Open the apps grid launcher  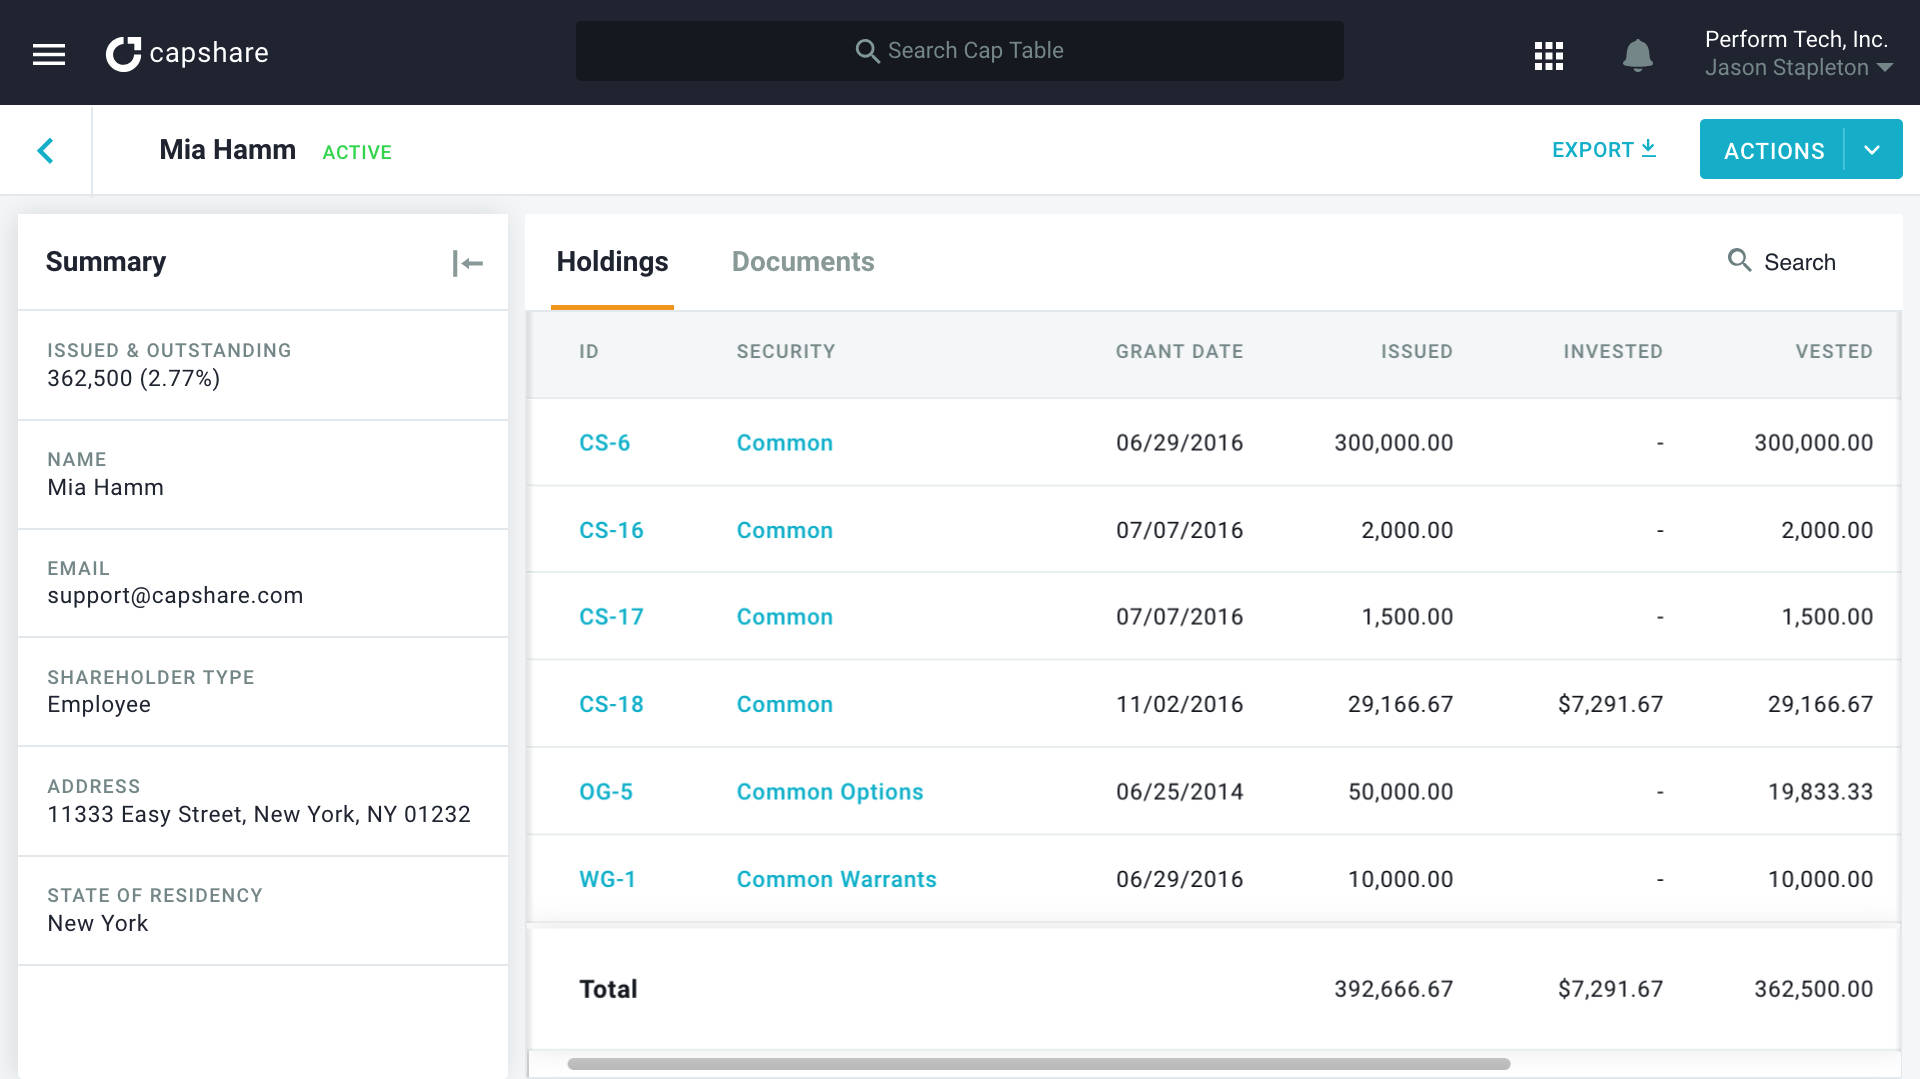1548,55
